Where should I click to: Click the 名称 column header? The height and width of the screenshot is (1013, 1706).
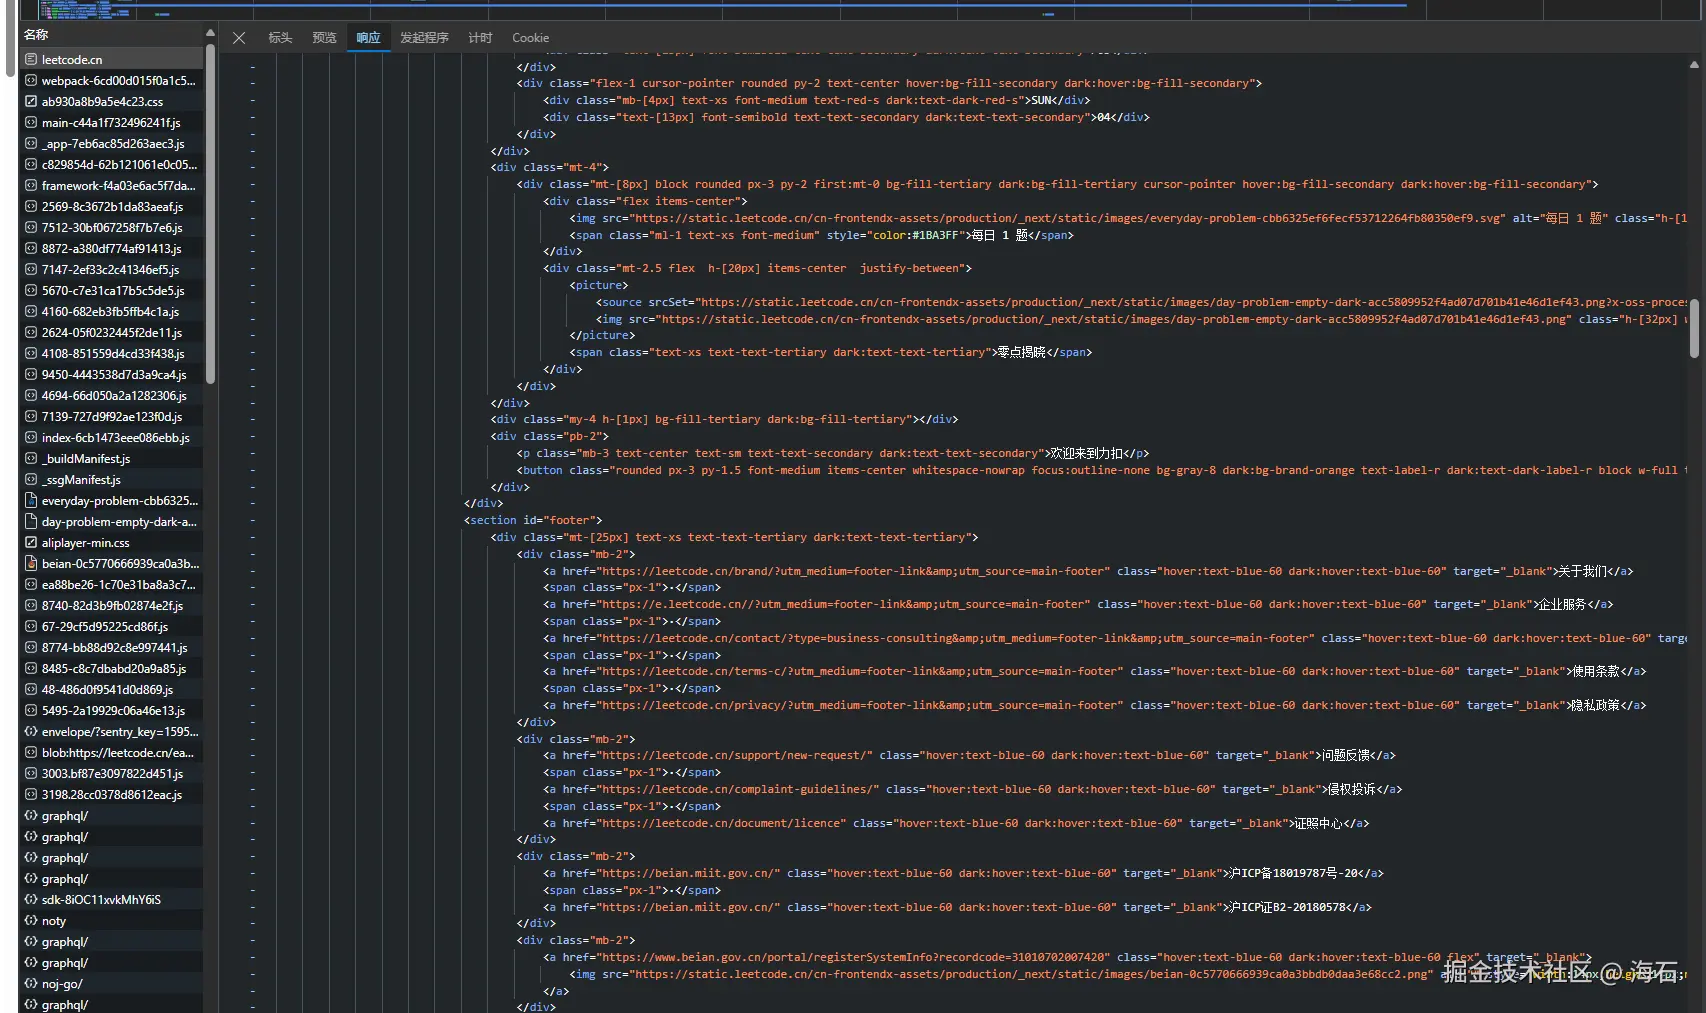click(x=112, y=35)
